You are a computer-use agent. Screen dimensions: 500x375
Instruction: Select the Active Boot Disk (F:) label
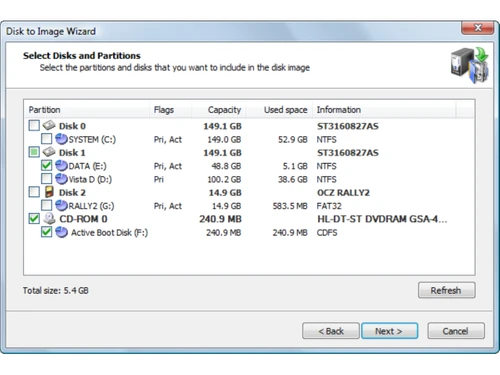coord(109,233)
